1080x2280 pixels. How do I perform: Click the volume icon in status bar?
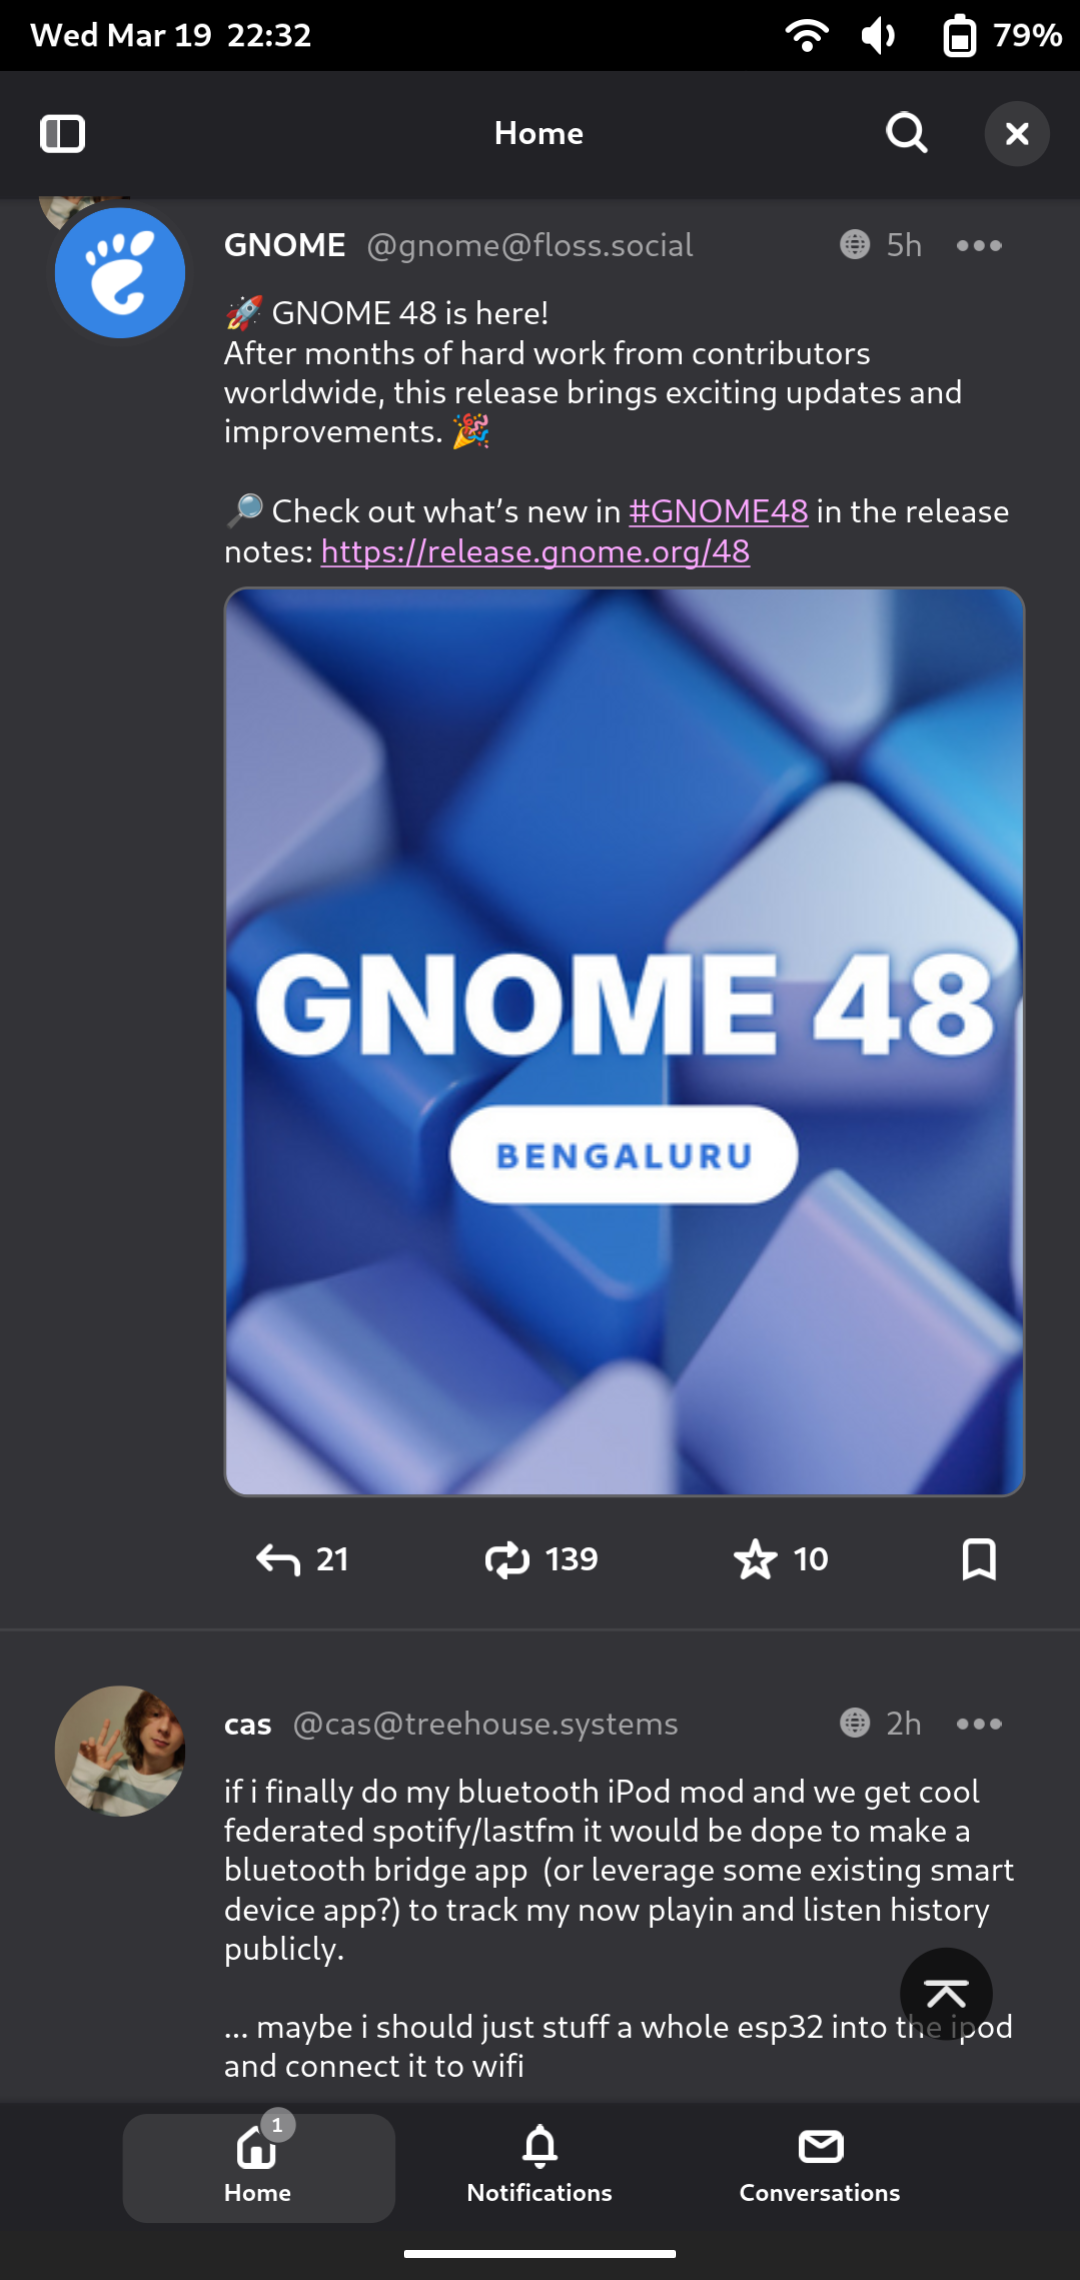(878, 36)
